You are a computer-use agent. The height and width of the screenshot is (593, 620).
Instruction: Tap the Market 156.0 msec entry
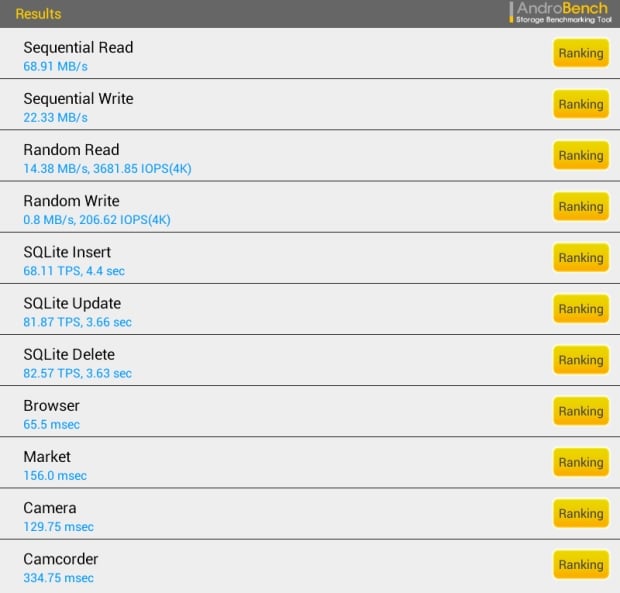310,462
